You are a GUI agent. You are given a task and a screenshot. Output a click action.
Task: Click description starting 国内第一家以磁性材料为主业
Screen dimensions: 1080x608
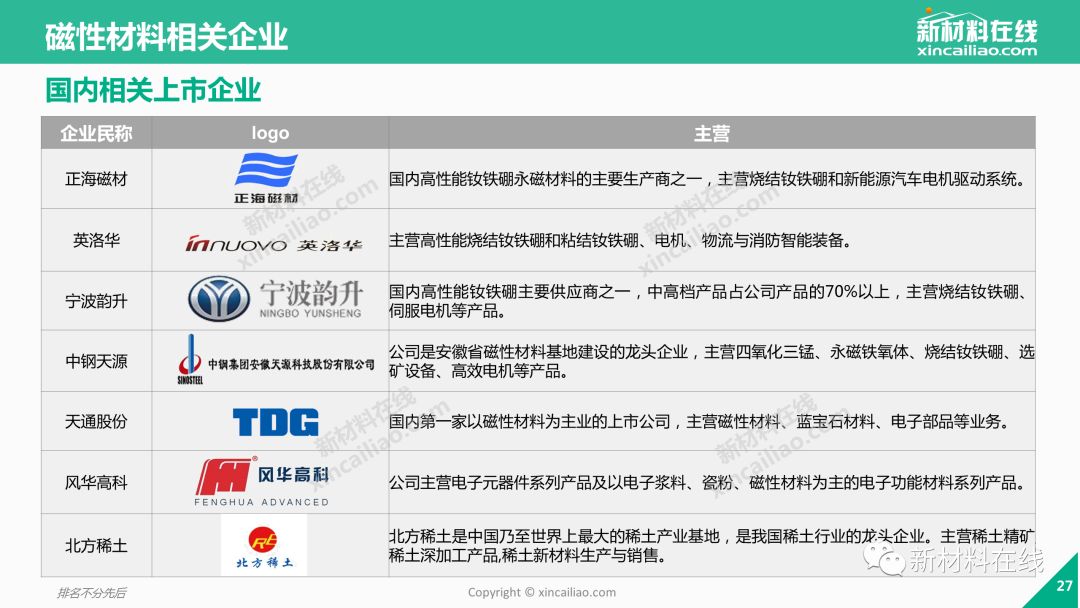[699, 421]
